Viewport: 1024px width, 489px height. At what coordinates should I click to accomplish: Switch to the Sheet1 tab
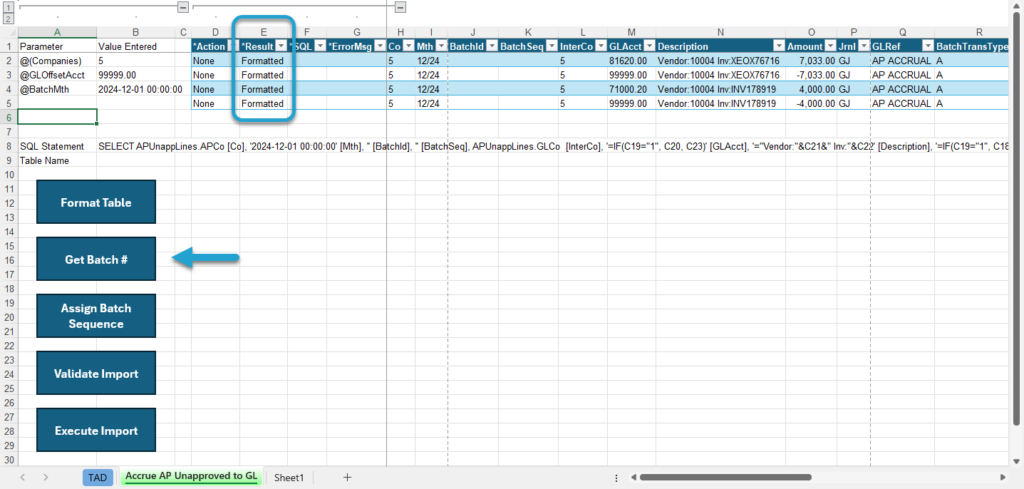(x=289, y=478)
